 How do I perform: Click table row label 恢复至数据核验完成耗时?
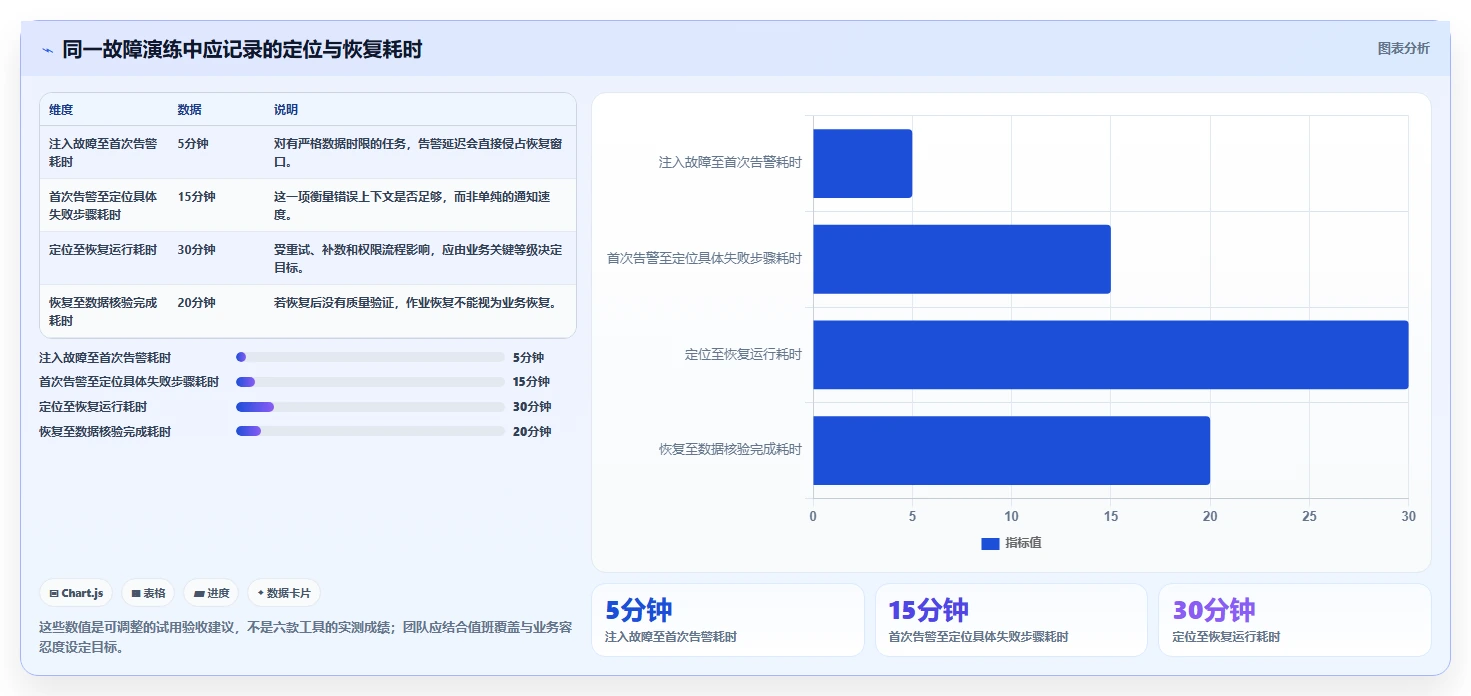103,311
